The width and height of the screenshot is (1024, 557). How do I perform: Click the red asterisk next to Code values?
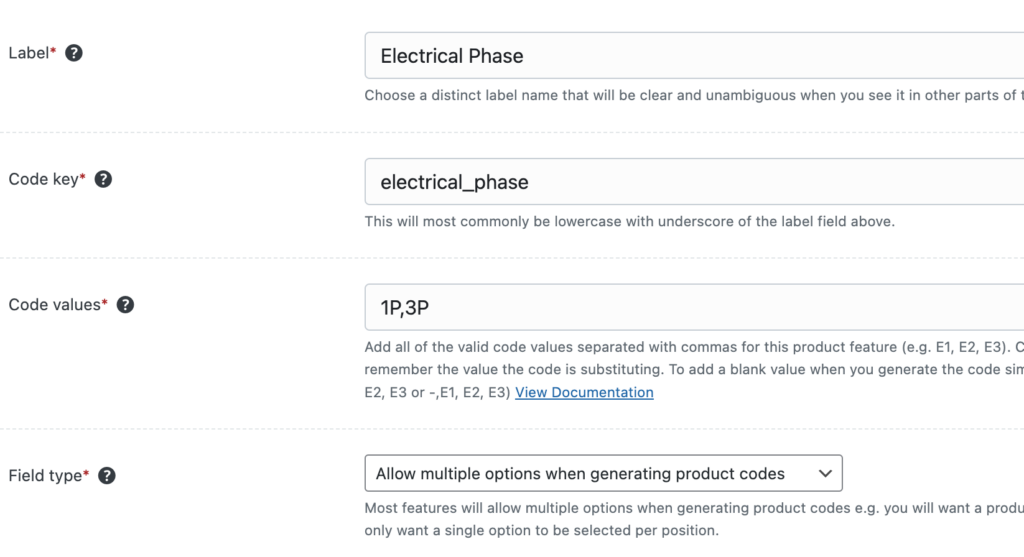coord(105,304)
